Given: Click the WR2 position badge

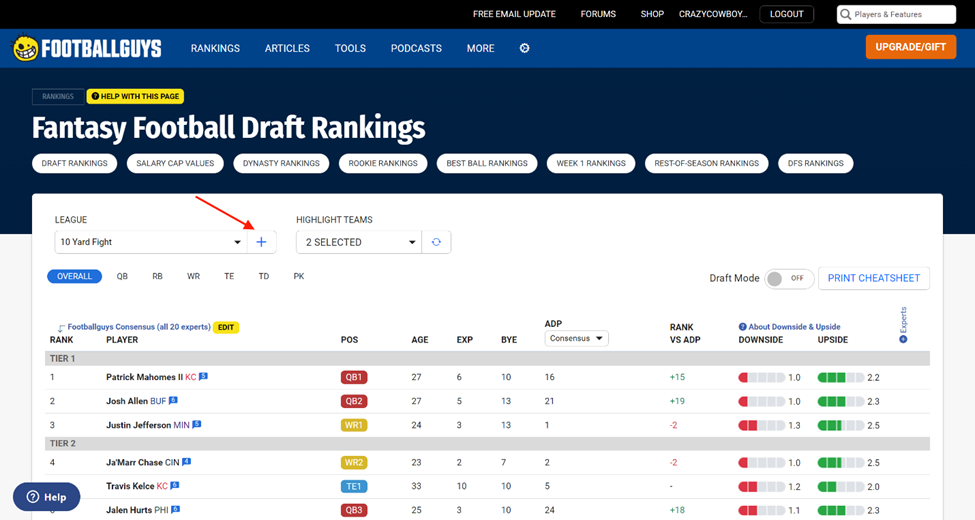Looking at the screenshot, I should point(354,463).
